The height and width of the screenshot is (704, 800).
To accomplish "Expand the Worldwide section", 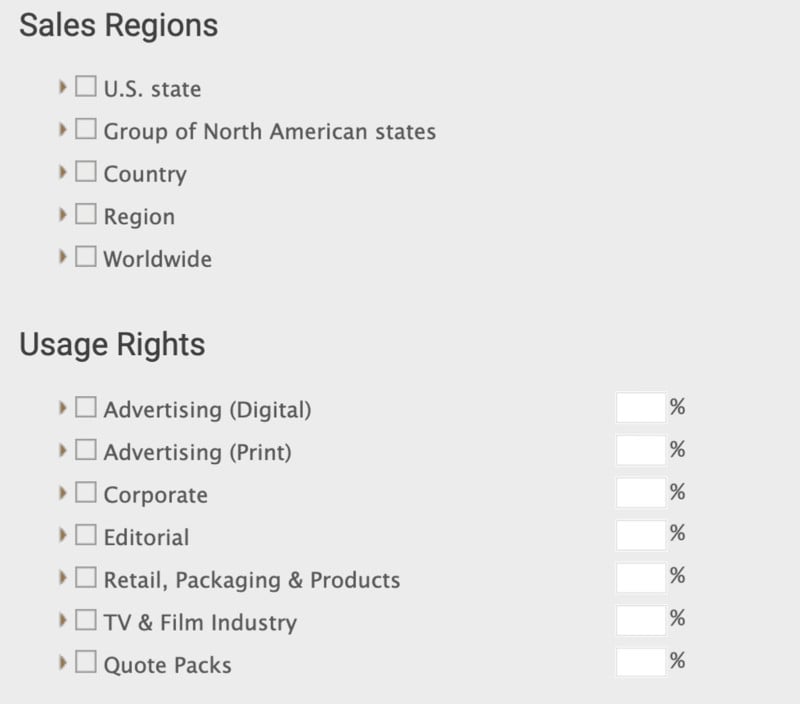I will pyautogui.click(x=64, y=258).
